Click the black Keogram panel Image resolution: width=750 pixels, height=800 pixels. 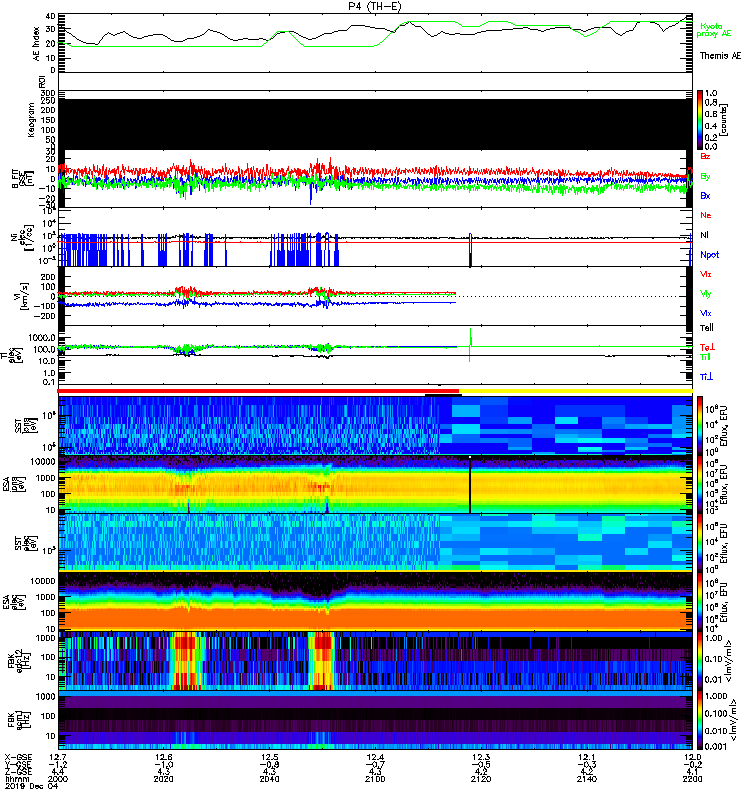(375, 124)
